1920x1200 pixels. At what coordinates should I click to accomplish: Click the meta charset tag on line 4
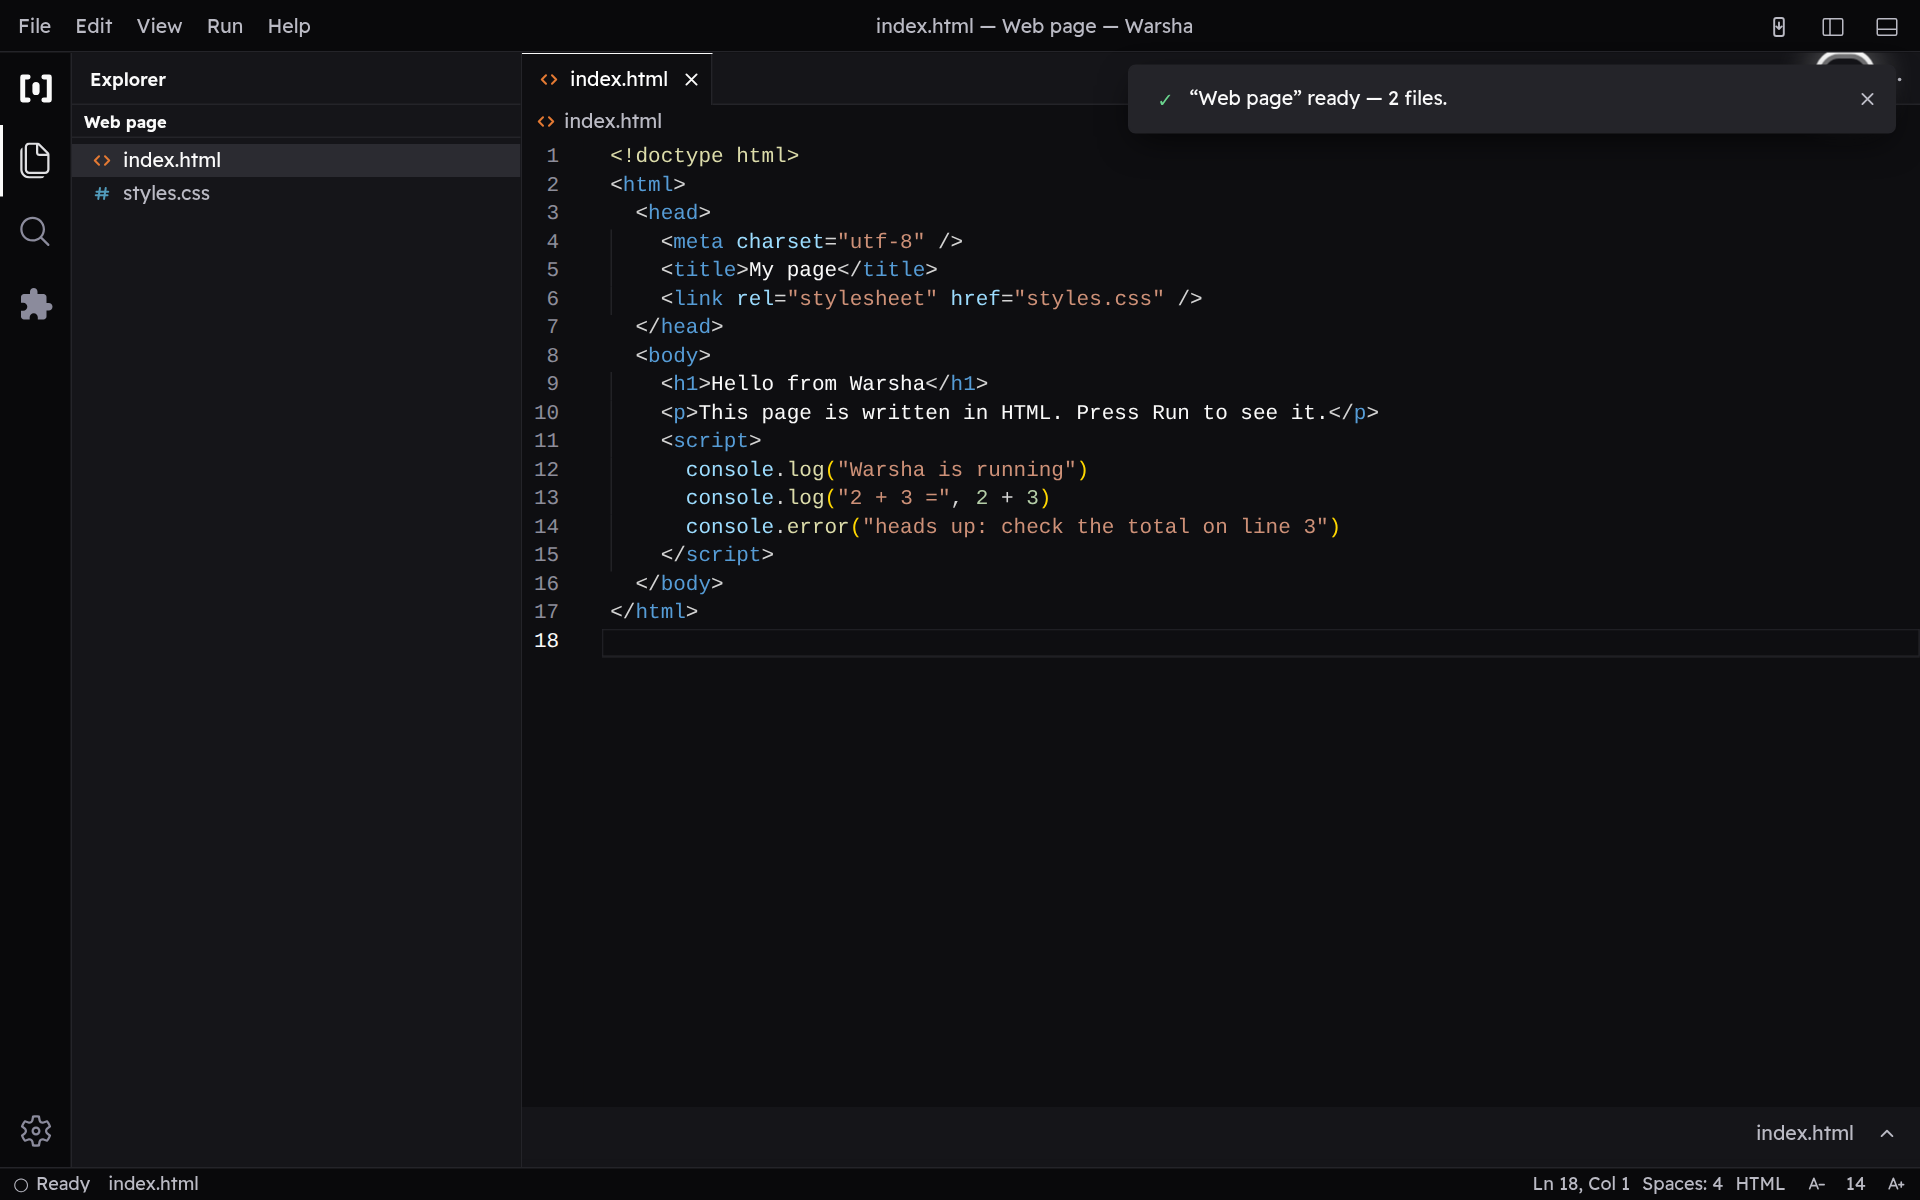811,242
